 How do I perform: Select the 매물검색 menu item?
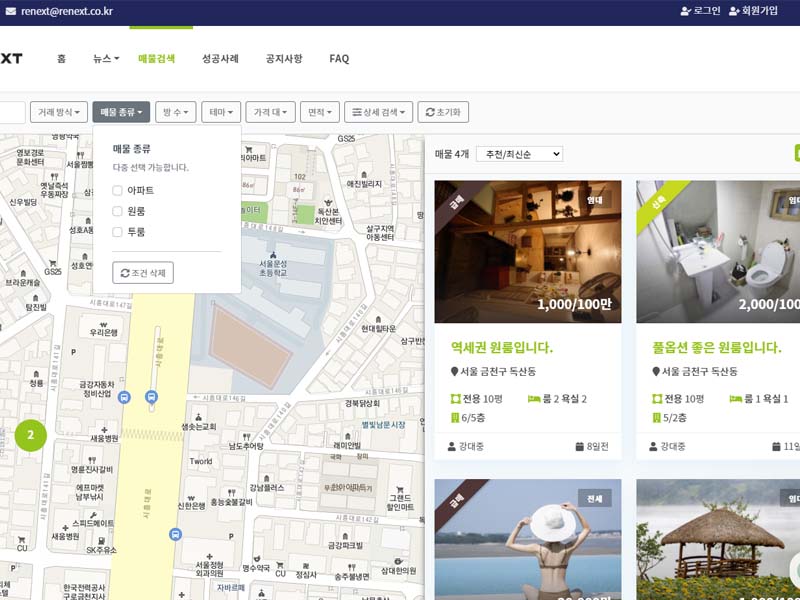click(x=157, y=58)
